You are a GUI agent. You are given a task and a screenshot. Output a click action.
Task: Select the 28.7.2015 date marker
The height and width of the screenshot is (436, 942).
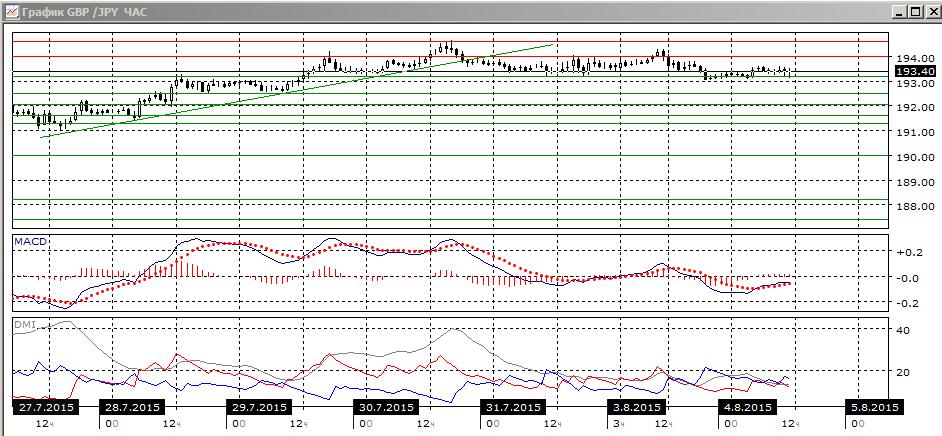(133, 407)
